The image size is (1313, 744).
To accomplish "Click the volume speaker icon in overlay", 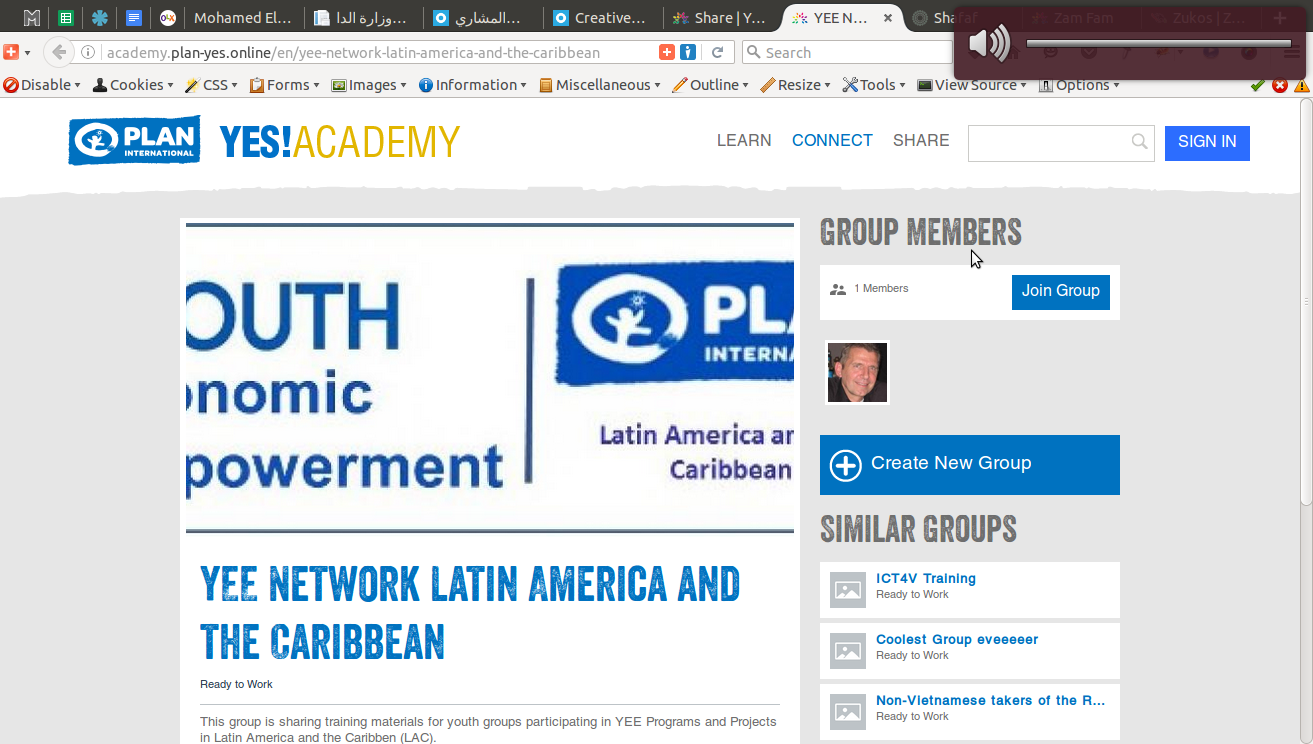I will [989, 43].
